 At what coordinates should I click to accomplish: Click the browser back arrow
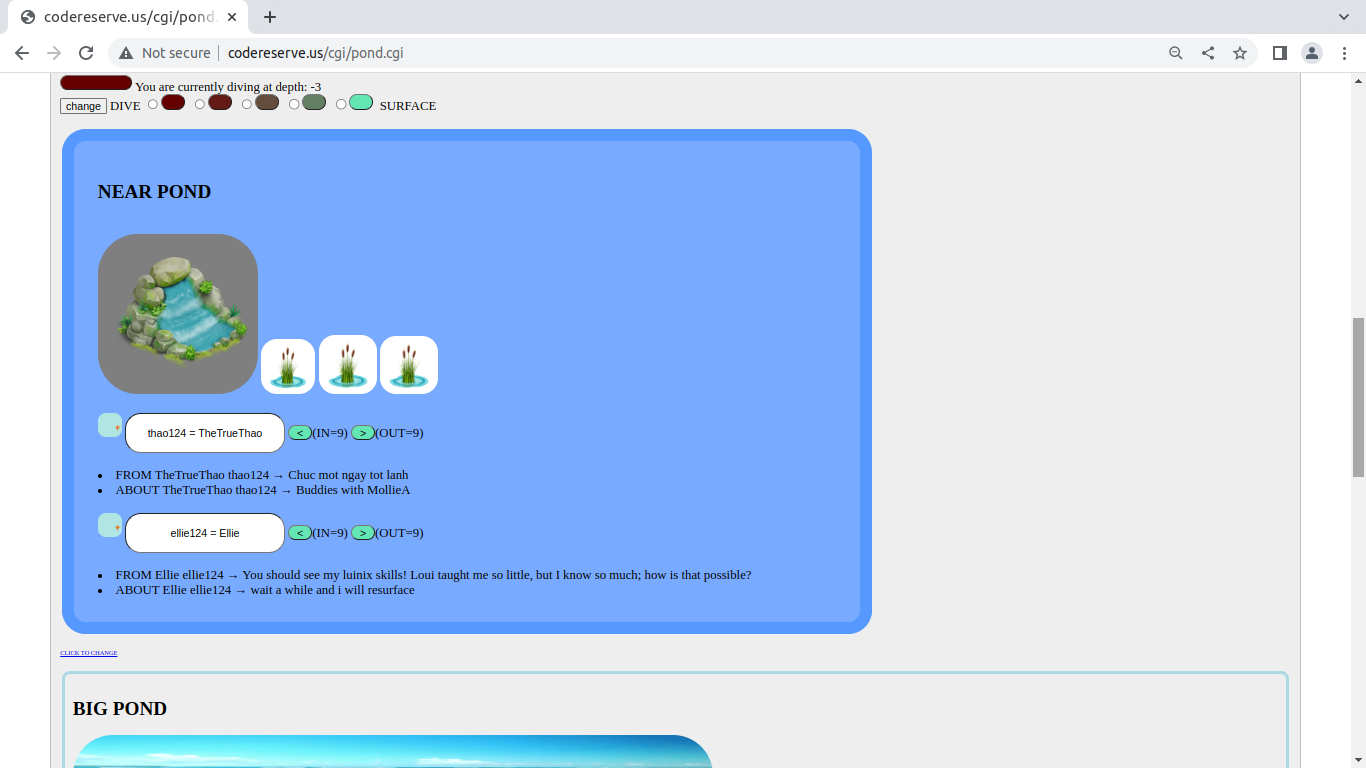(22, 53)
